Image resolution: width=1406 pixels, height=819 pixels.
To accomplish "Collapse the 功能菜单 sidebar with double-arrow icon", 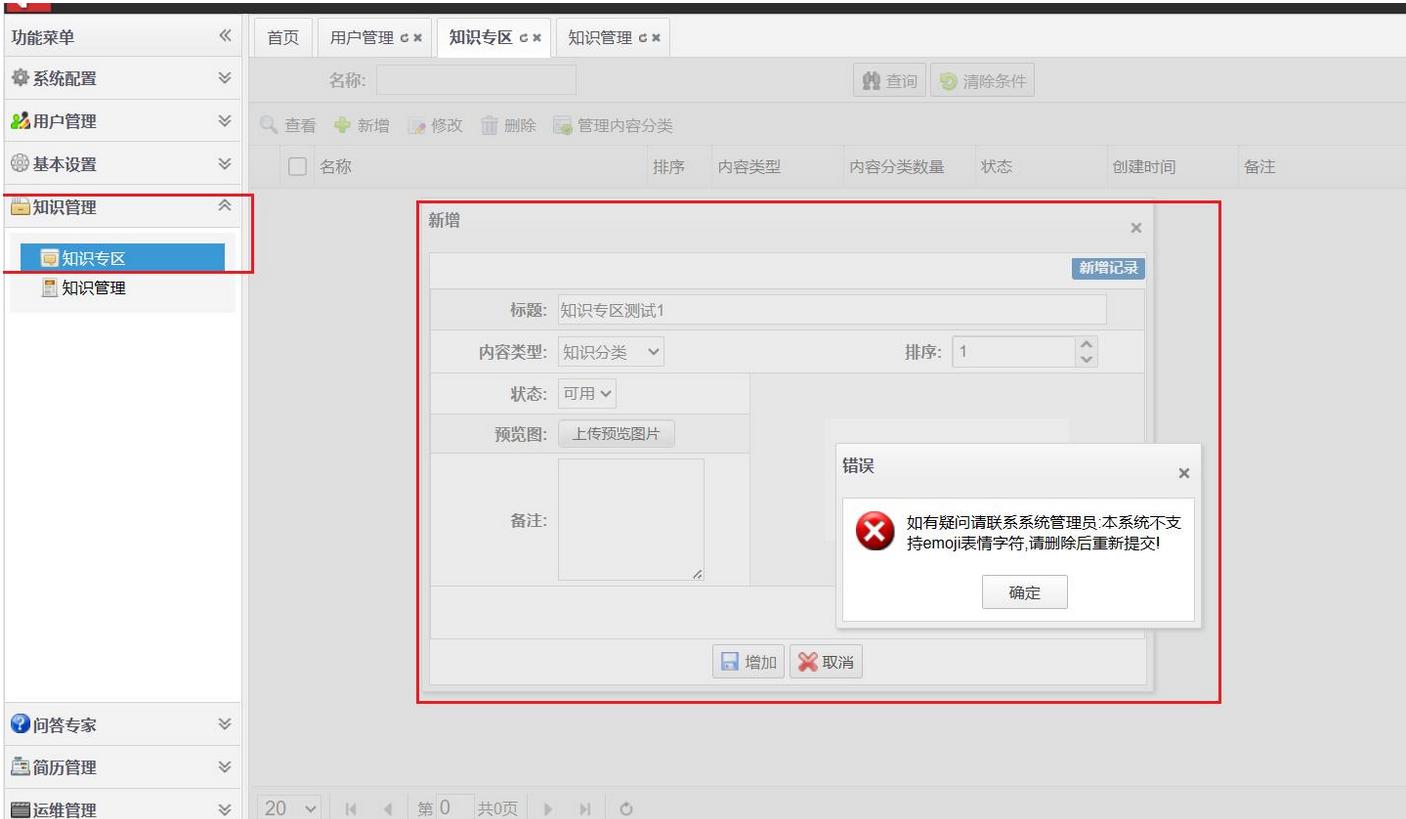I will click(225, 37).
